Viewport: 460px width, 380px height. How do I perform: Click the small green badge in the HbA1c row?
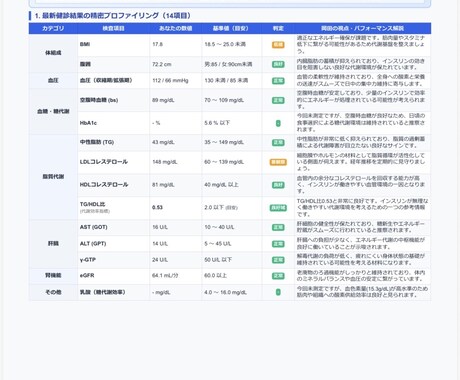[278, 123]
